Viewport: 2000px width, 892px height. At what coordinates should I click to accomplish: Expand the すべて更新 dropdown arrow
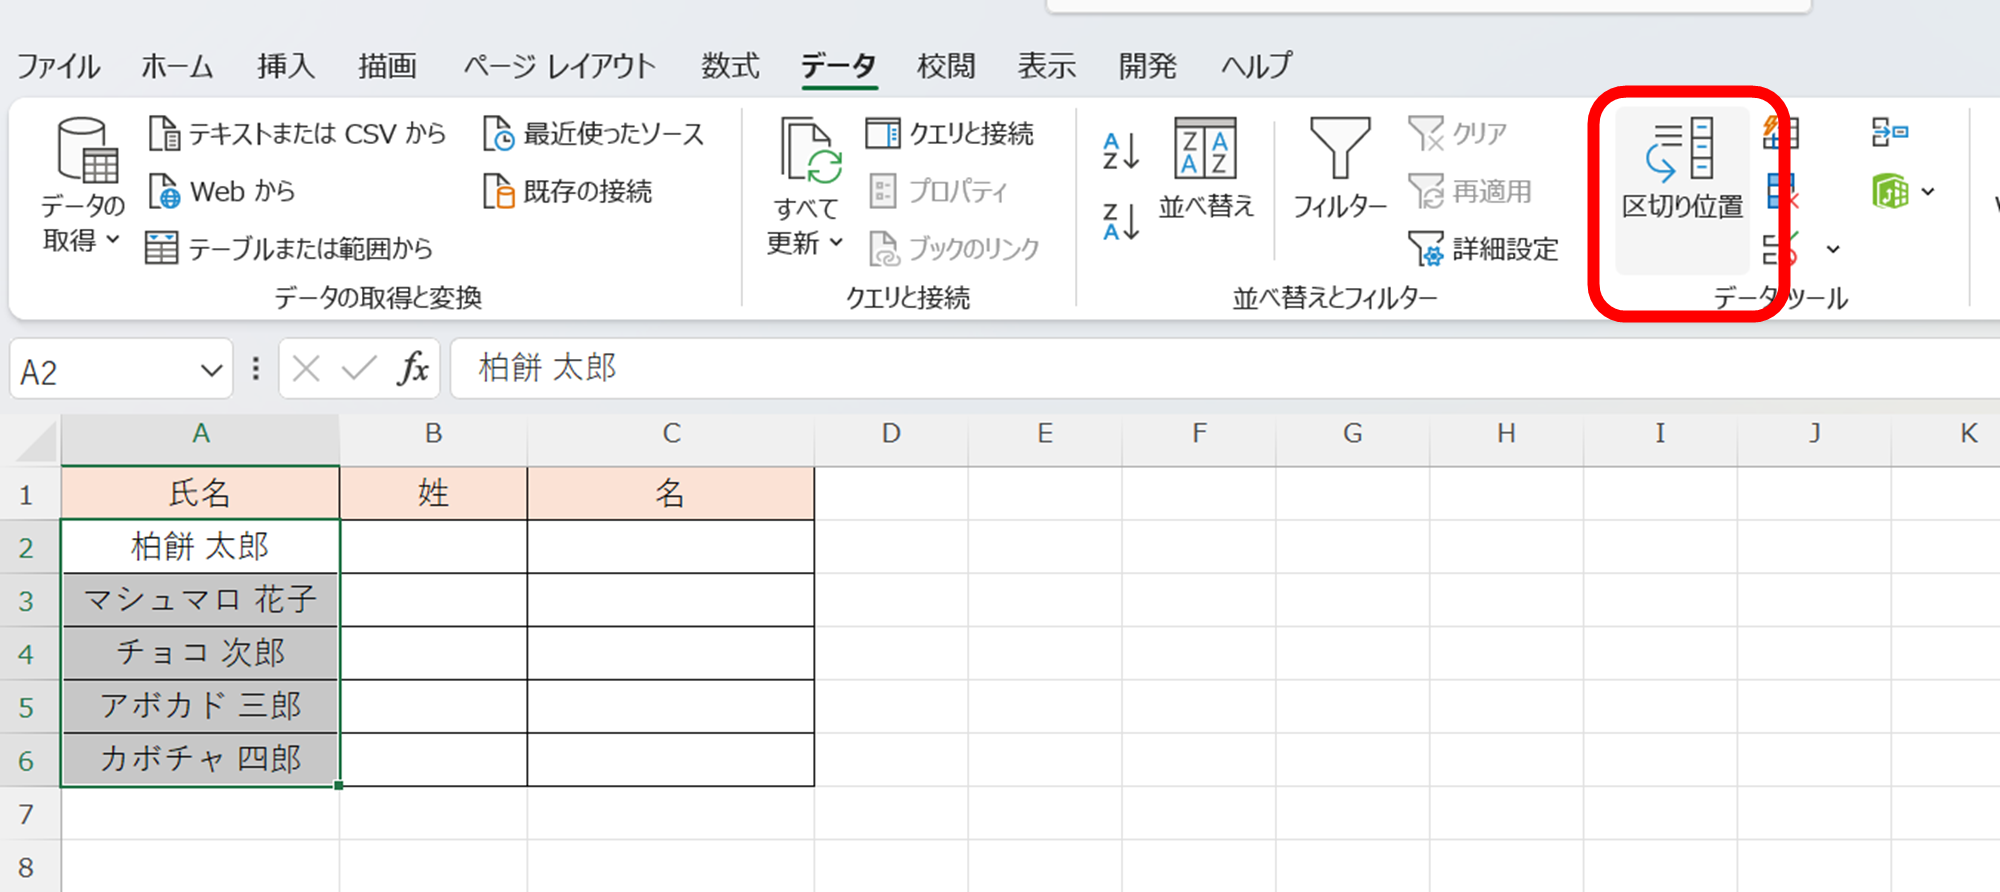836,242
